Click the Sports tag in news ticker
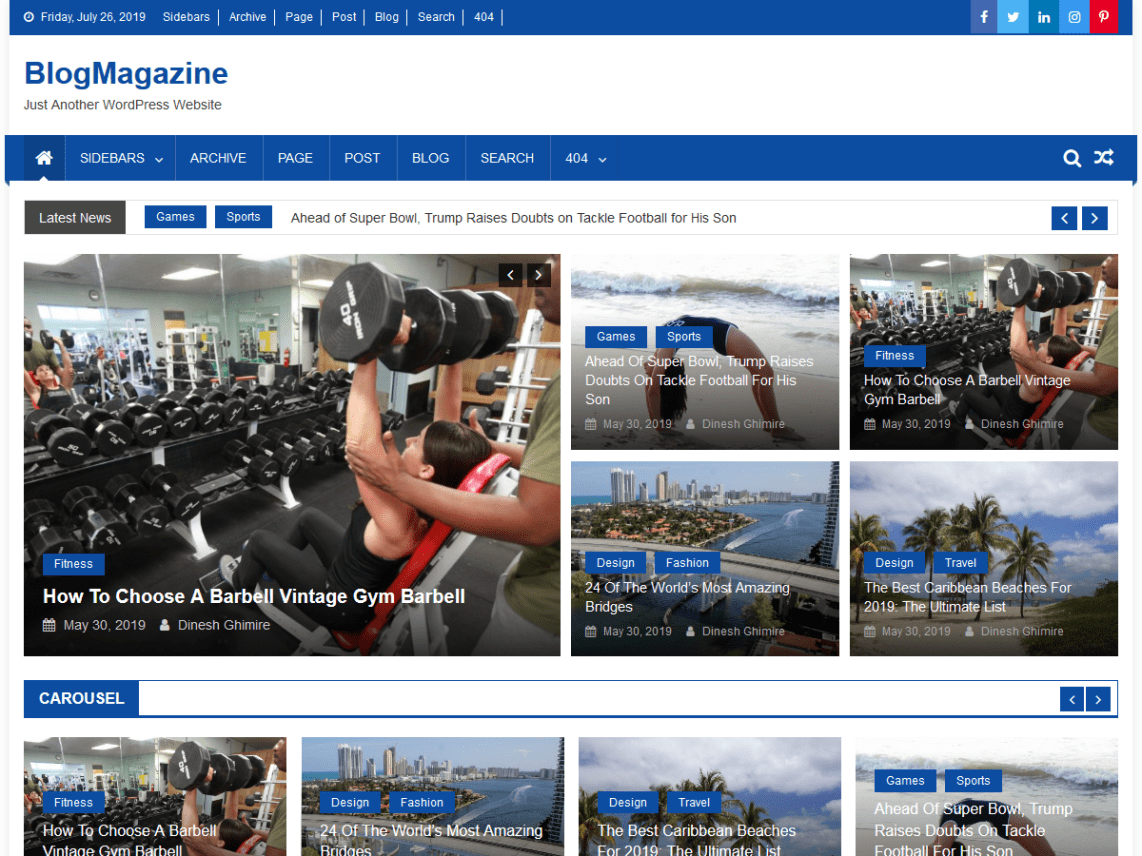1142x856 pixels. click(x=243, y=216)
